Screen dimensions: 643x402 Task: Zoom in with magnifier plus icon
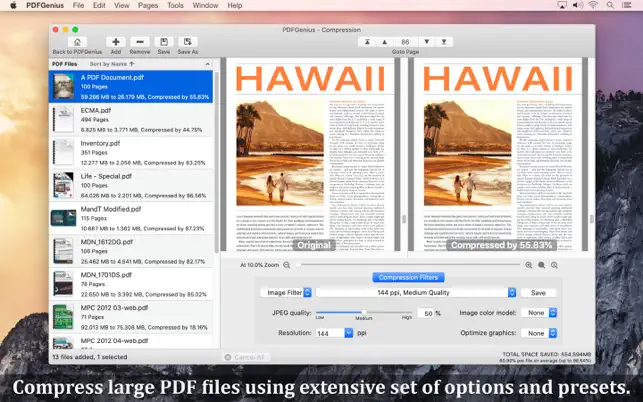[x=529, y=265]
